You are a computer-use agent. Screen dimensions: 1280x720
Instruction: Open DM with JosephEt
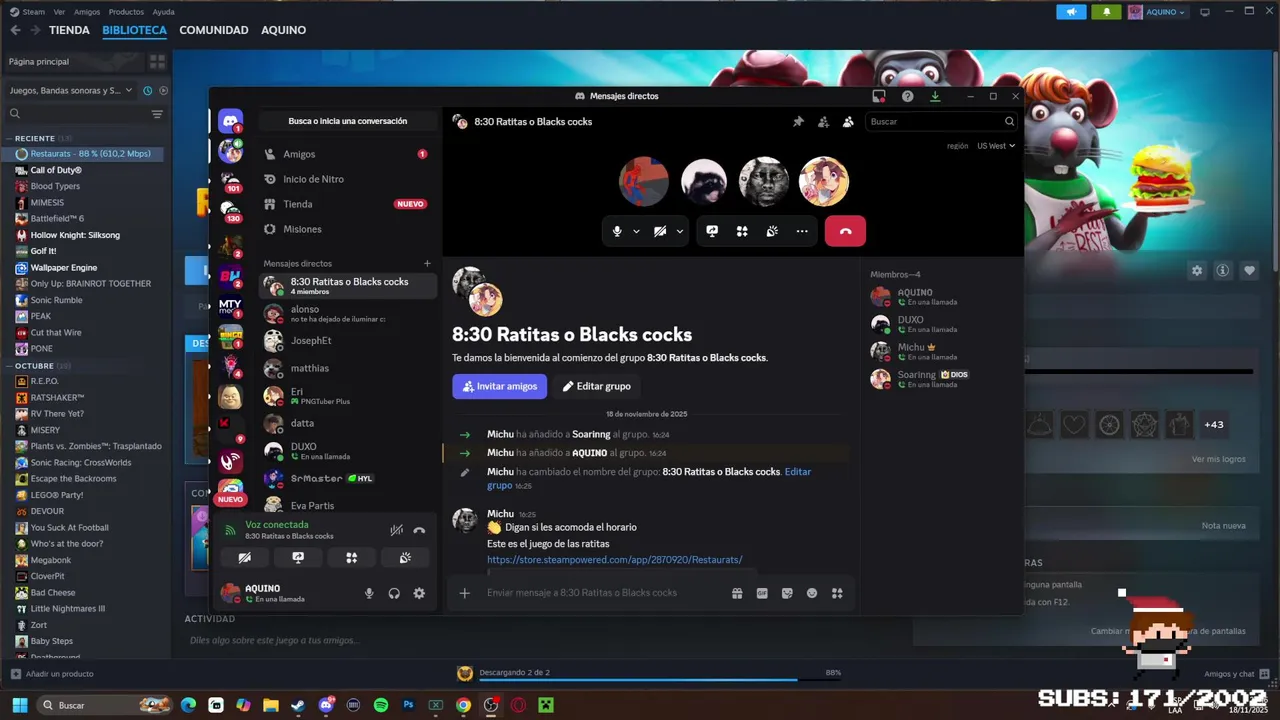(348, 341)
